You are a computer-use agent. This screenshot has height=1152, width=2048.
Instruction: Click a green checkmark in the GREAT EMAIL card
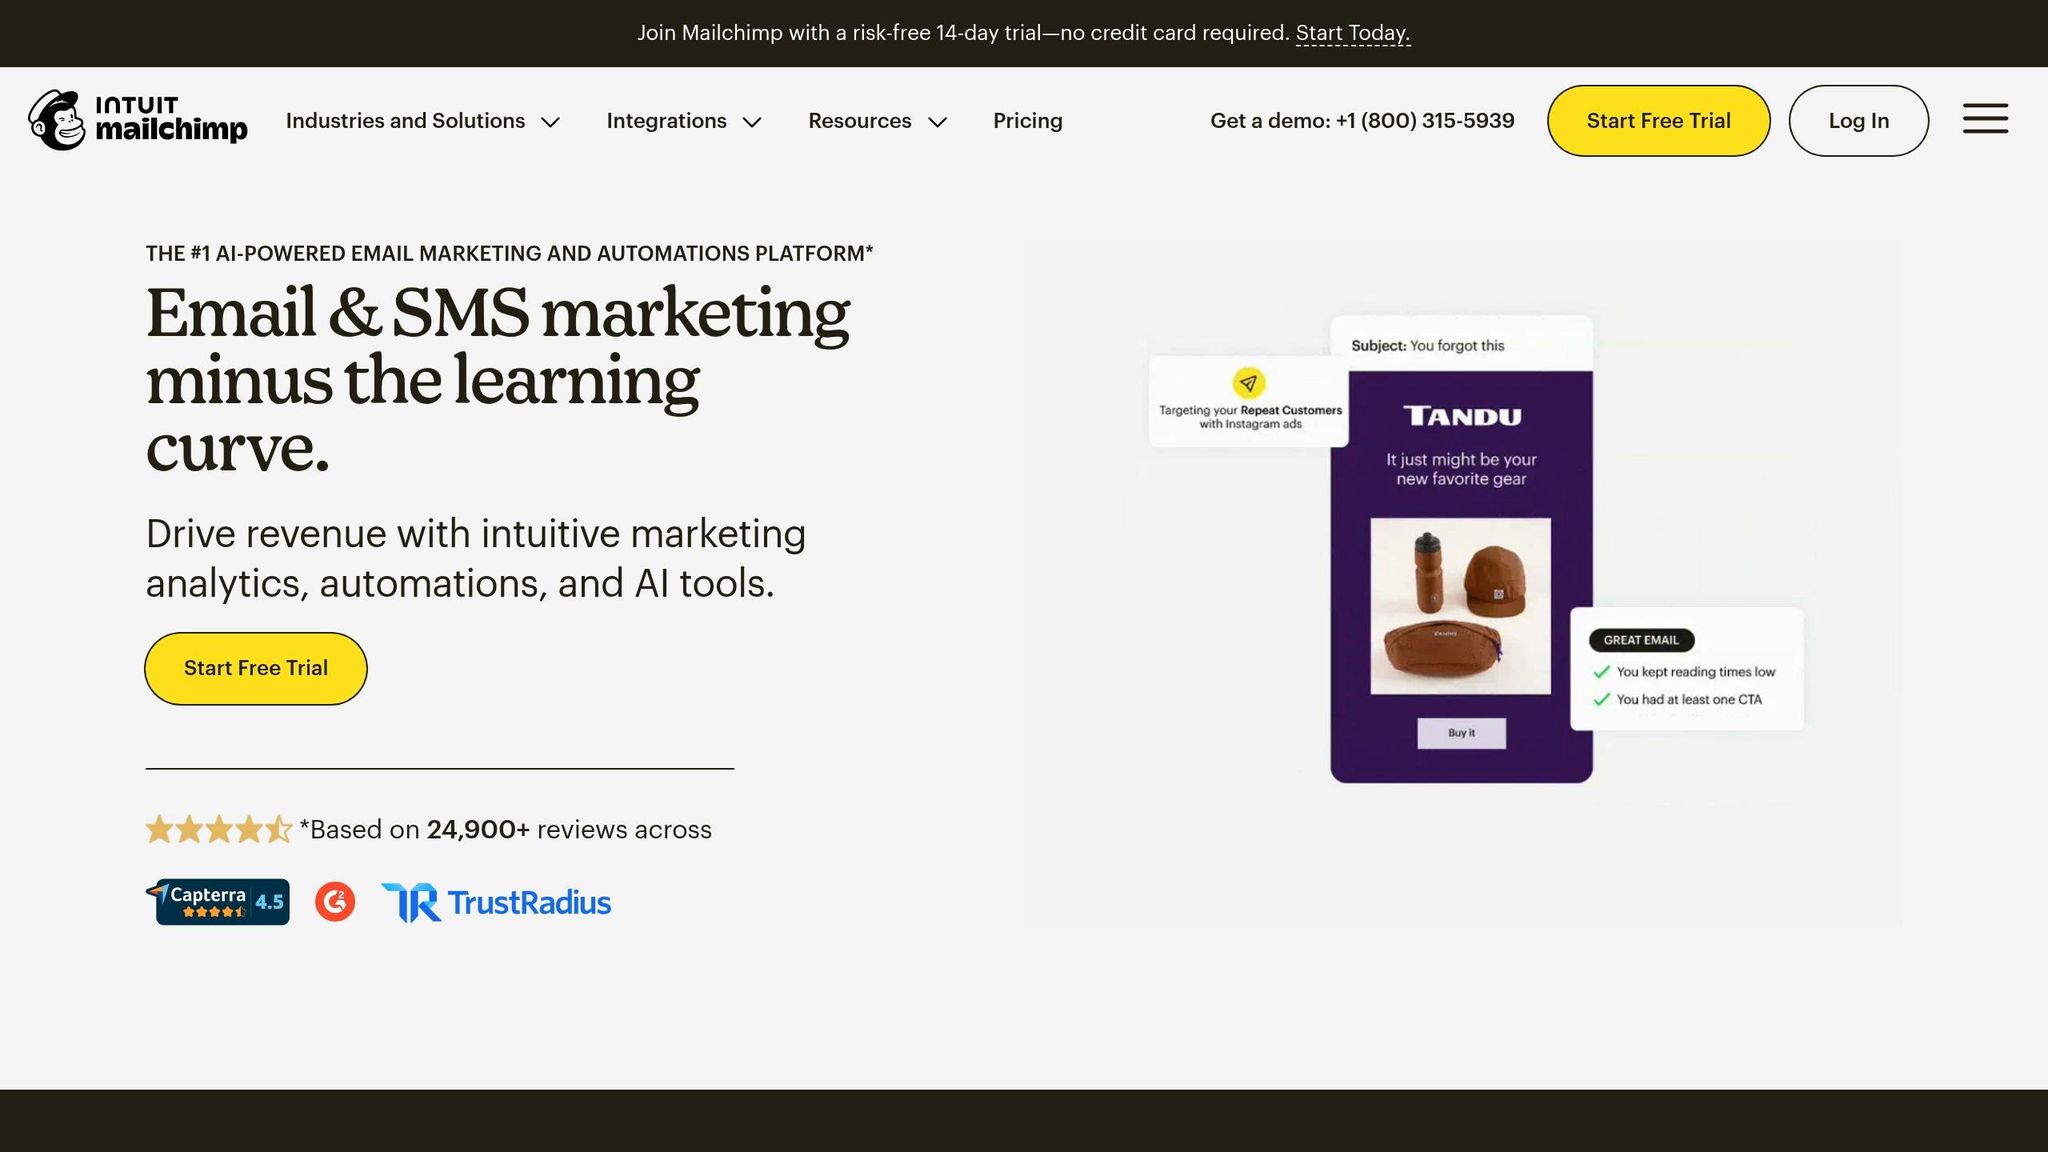click(x=1602, y=672)
